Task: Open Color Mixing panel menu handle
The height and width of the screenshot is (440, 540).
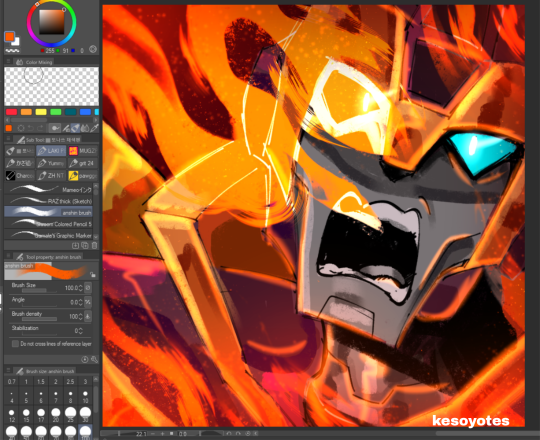Action: tap(8, 62)
